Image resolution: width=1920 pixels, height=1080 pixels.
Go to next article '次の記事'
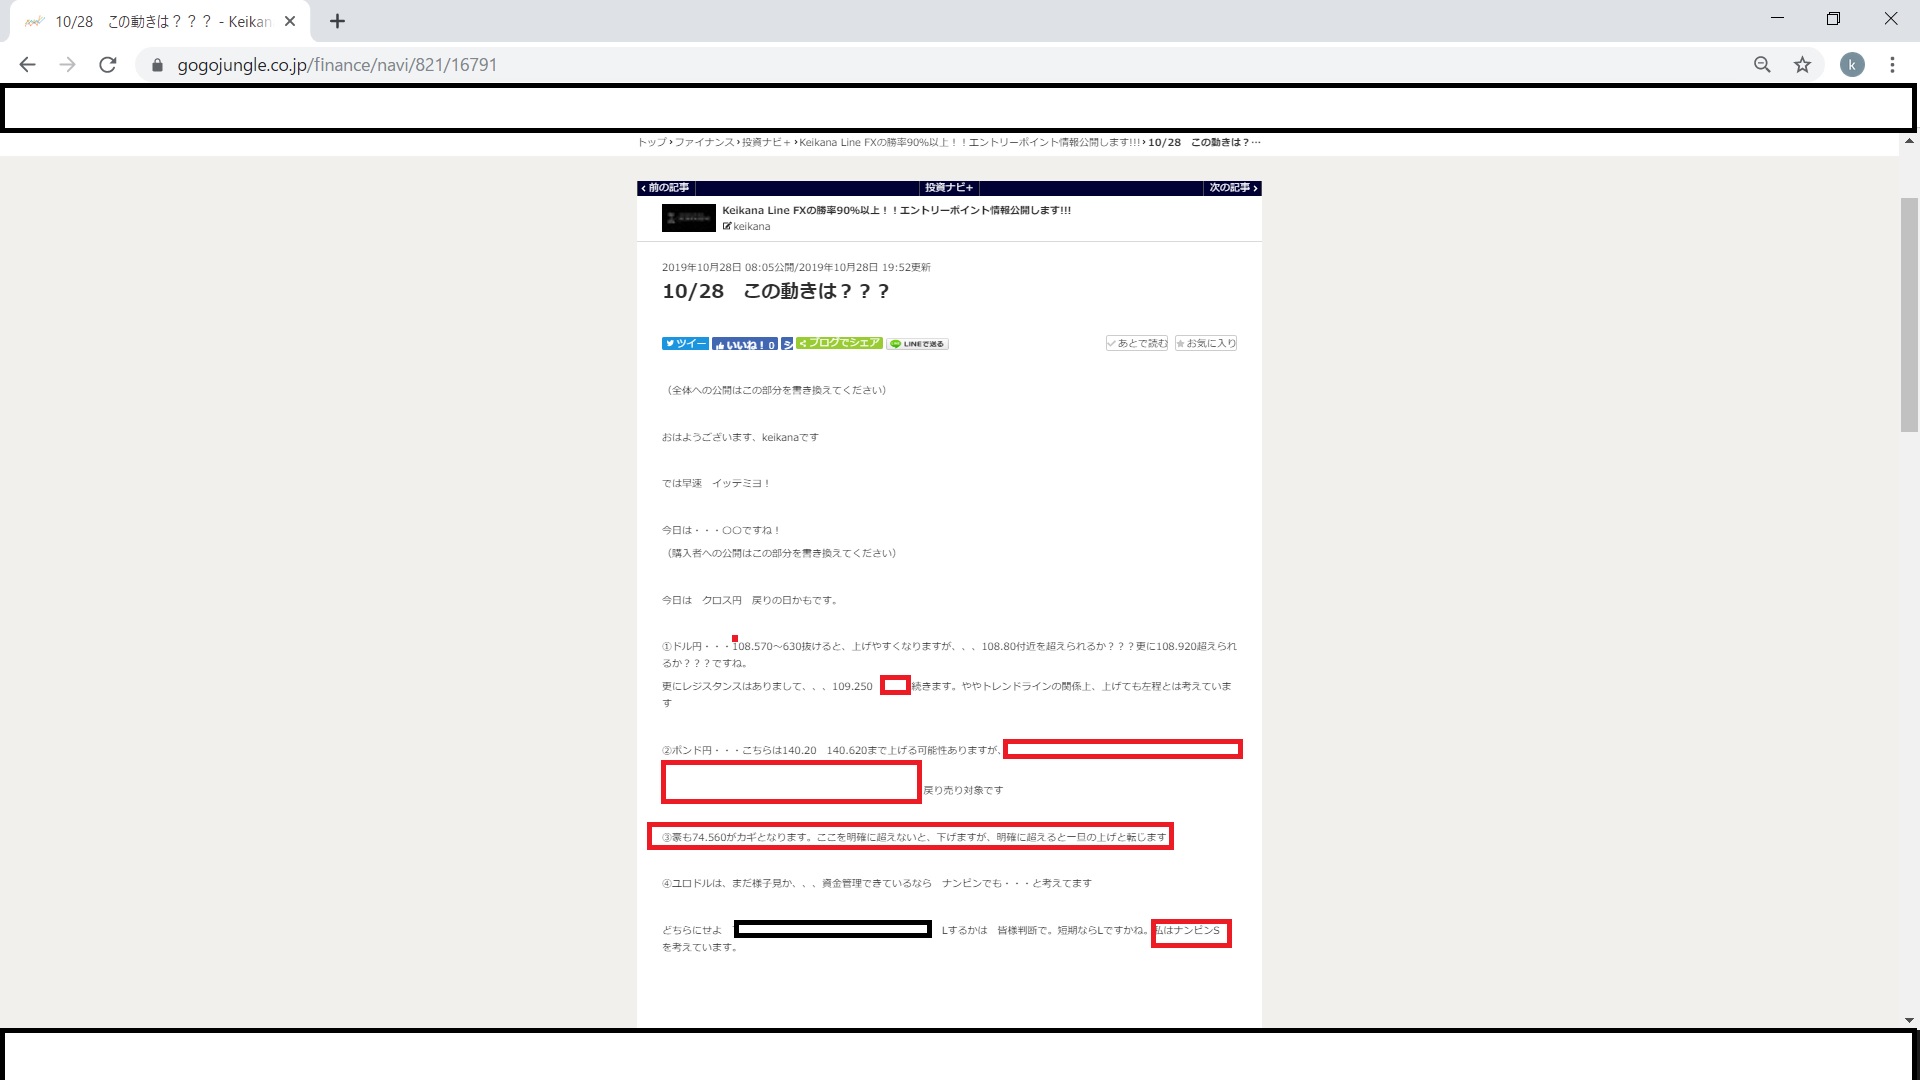pyautogui.click(x=1232, y=188)
